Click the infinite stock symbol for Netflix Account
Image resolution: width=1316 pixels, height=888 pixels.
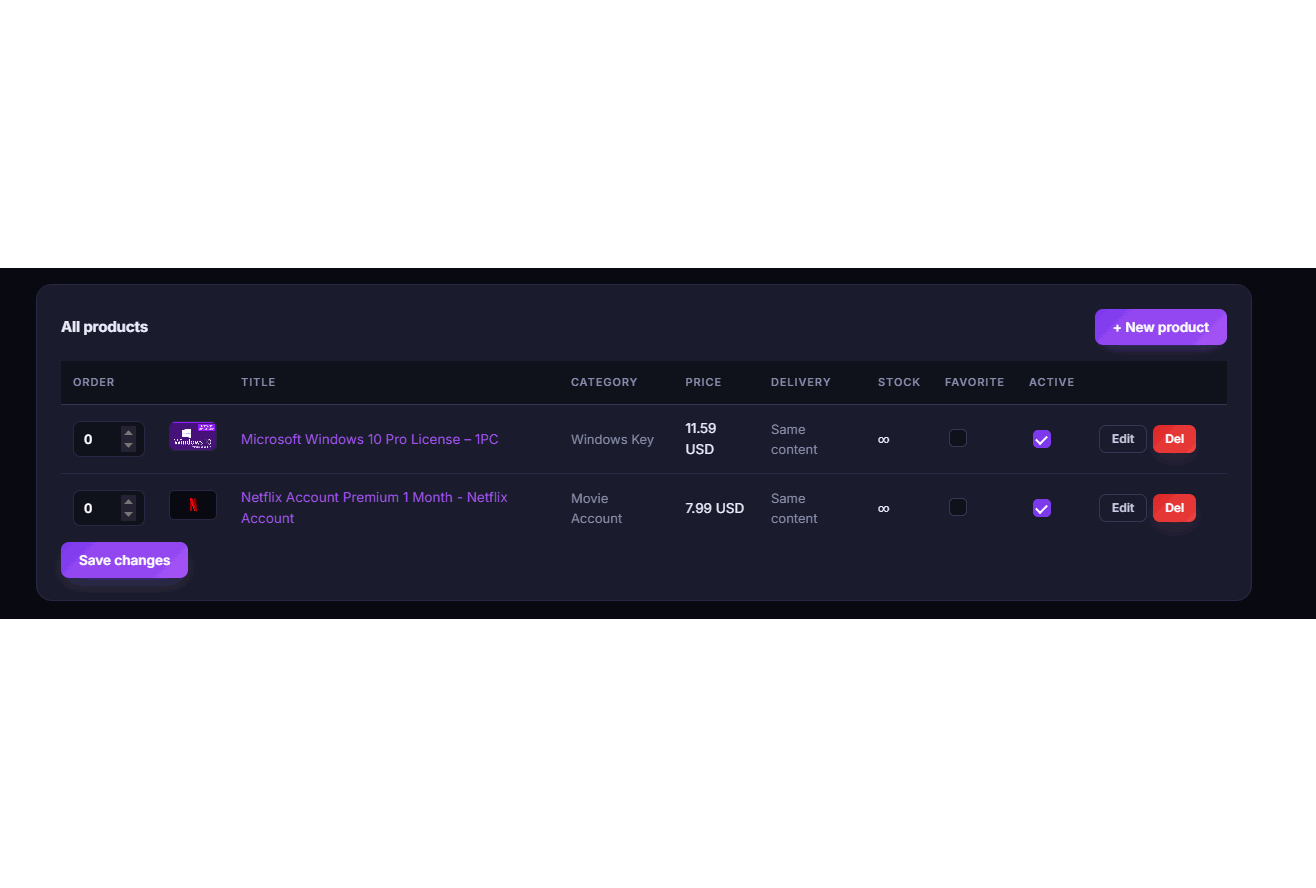(x=884, y=508)
